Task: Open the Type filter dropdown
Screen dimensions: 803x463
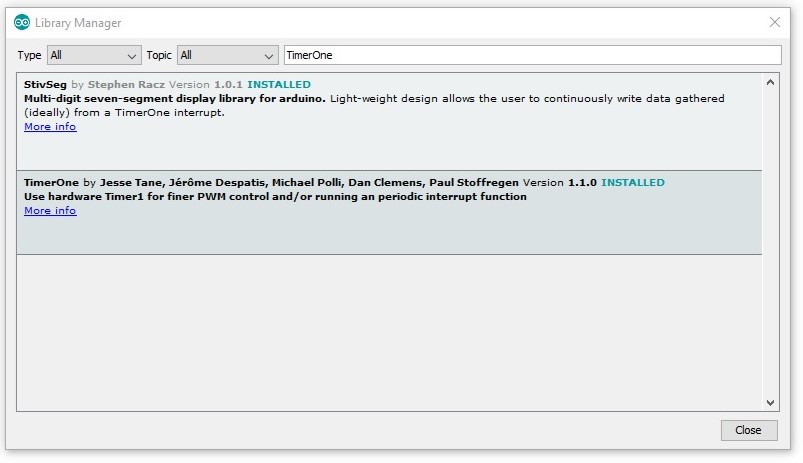Action: point(94,55)
